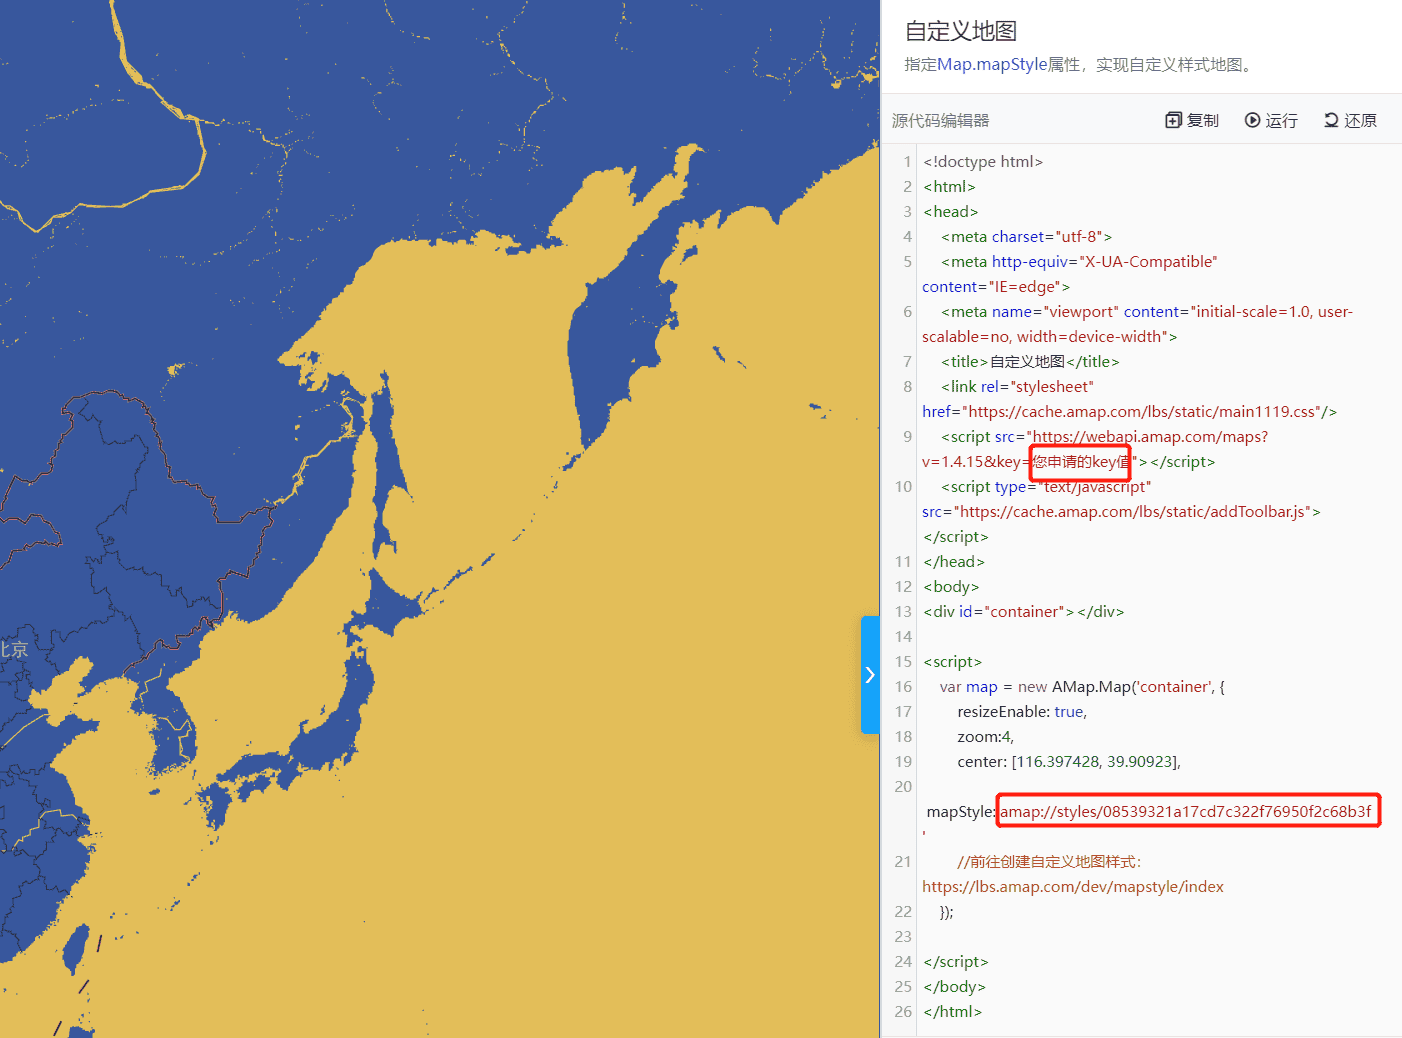
Task: Click the <body> opening tag line
Action: (951, 586)
